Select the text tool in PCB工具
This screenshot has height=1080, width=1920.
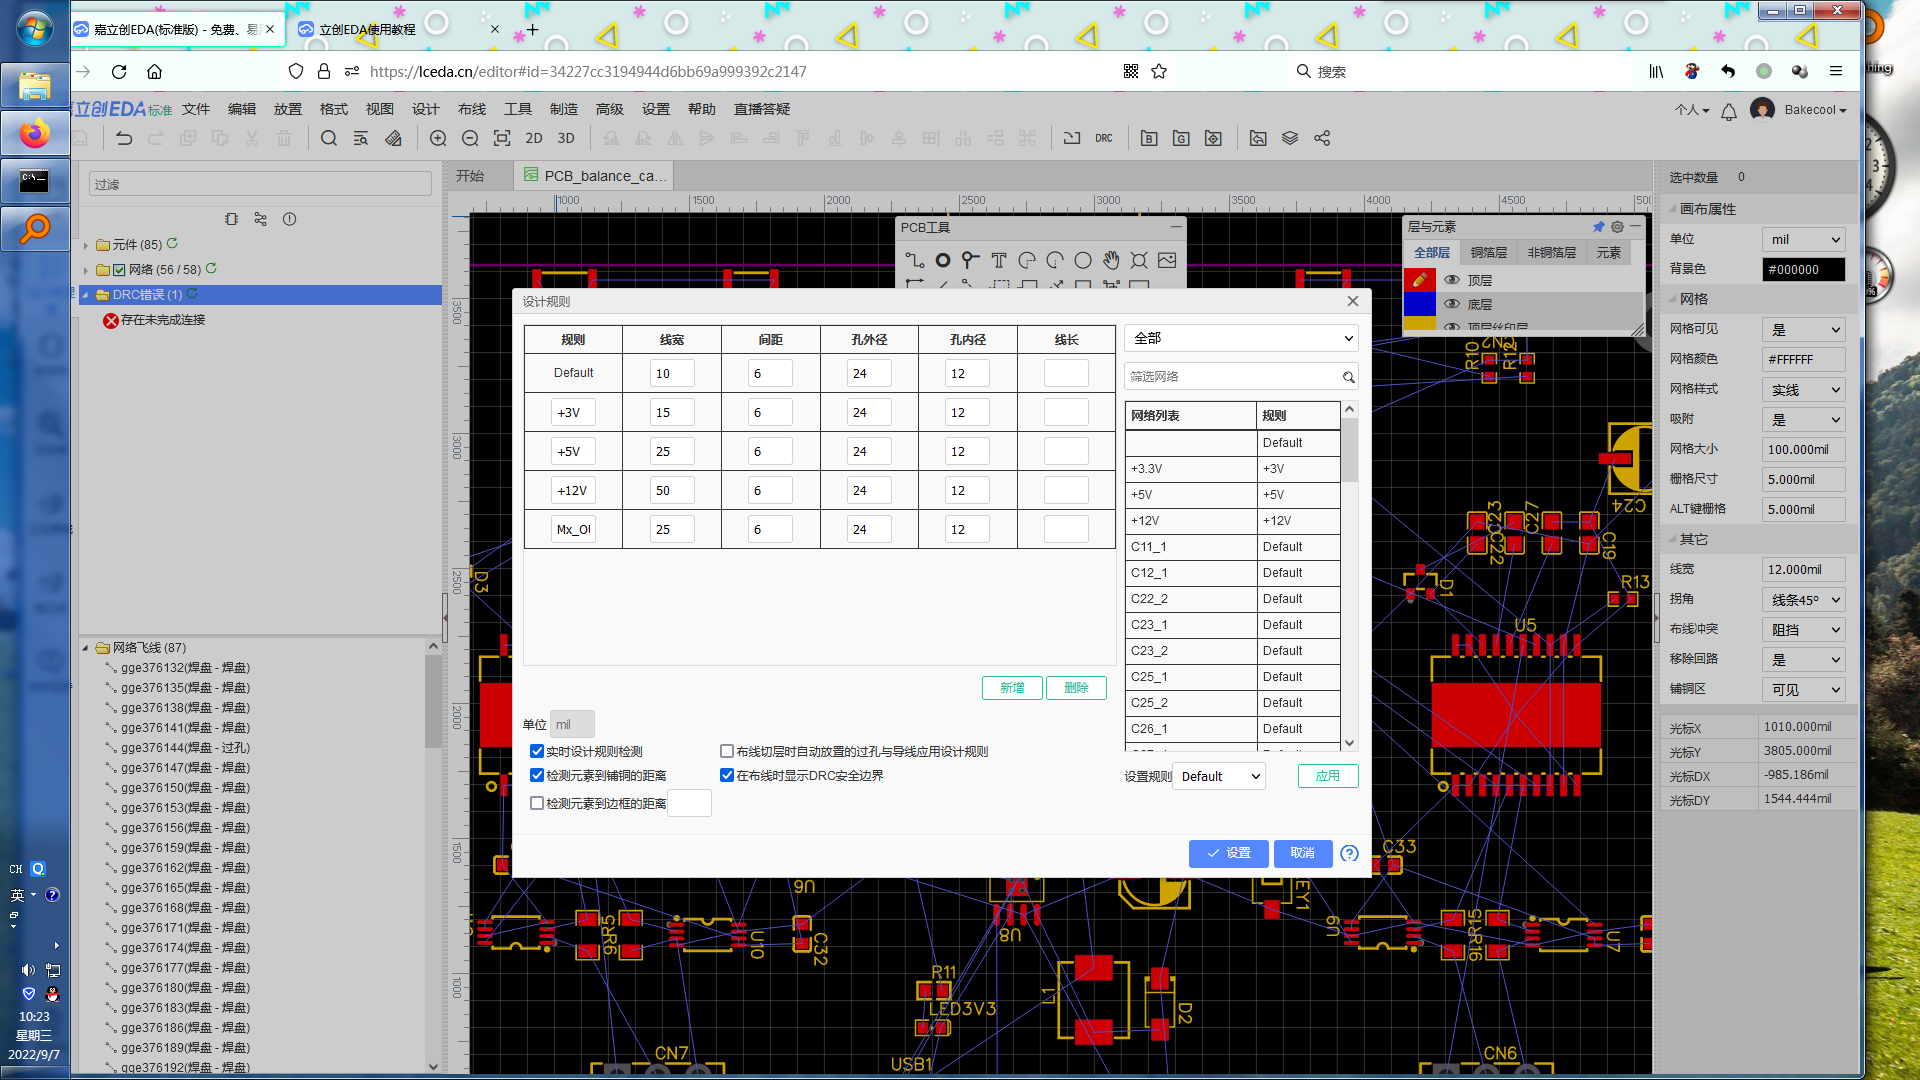point(998,261)
